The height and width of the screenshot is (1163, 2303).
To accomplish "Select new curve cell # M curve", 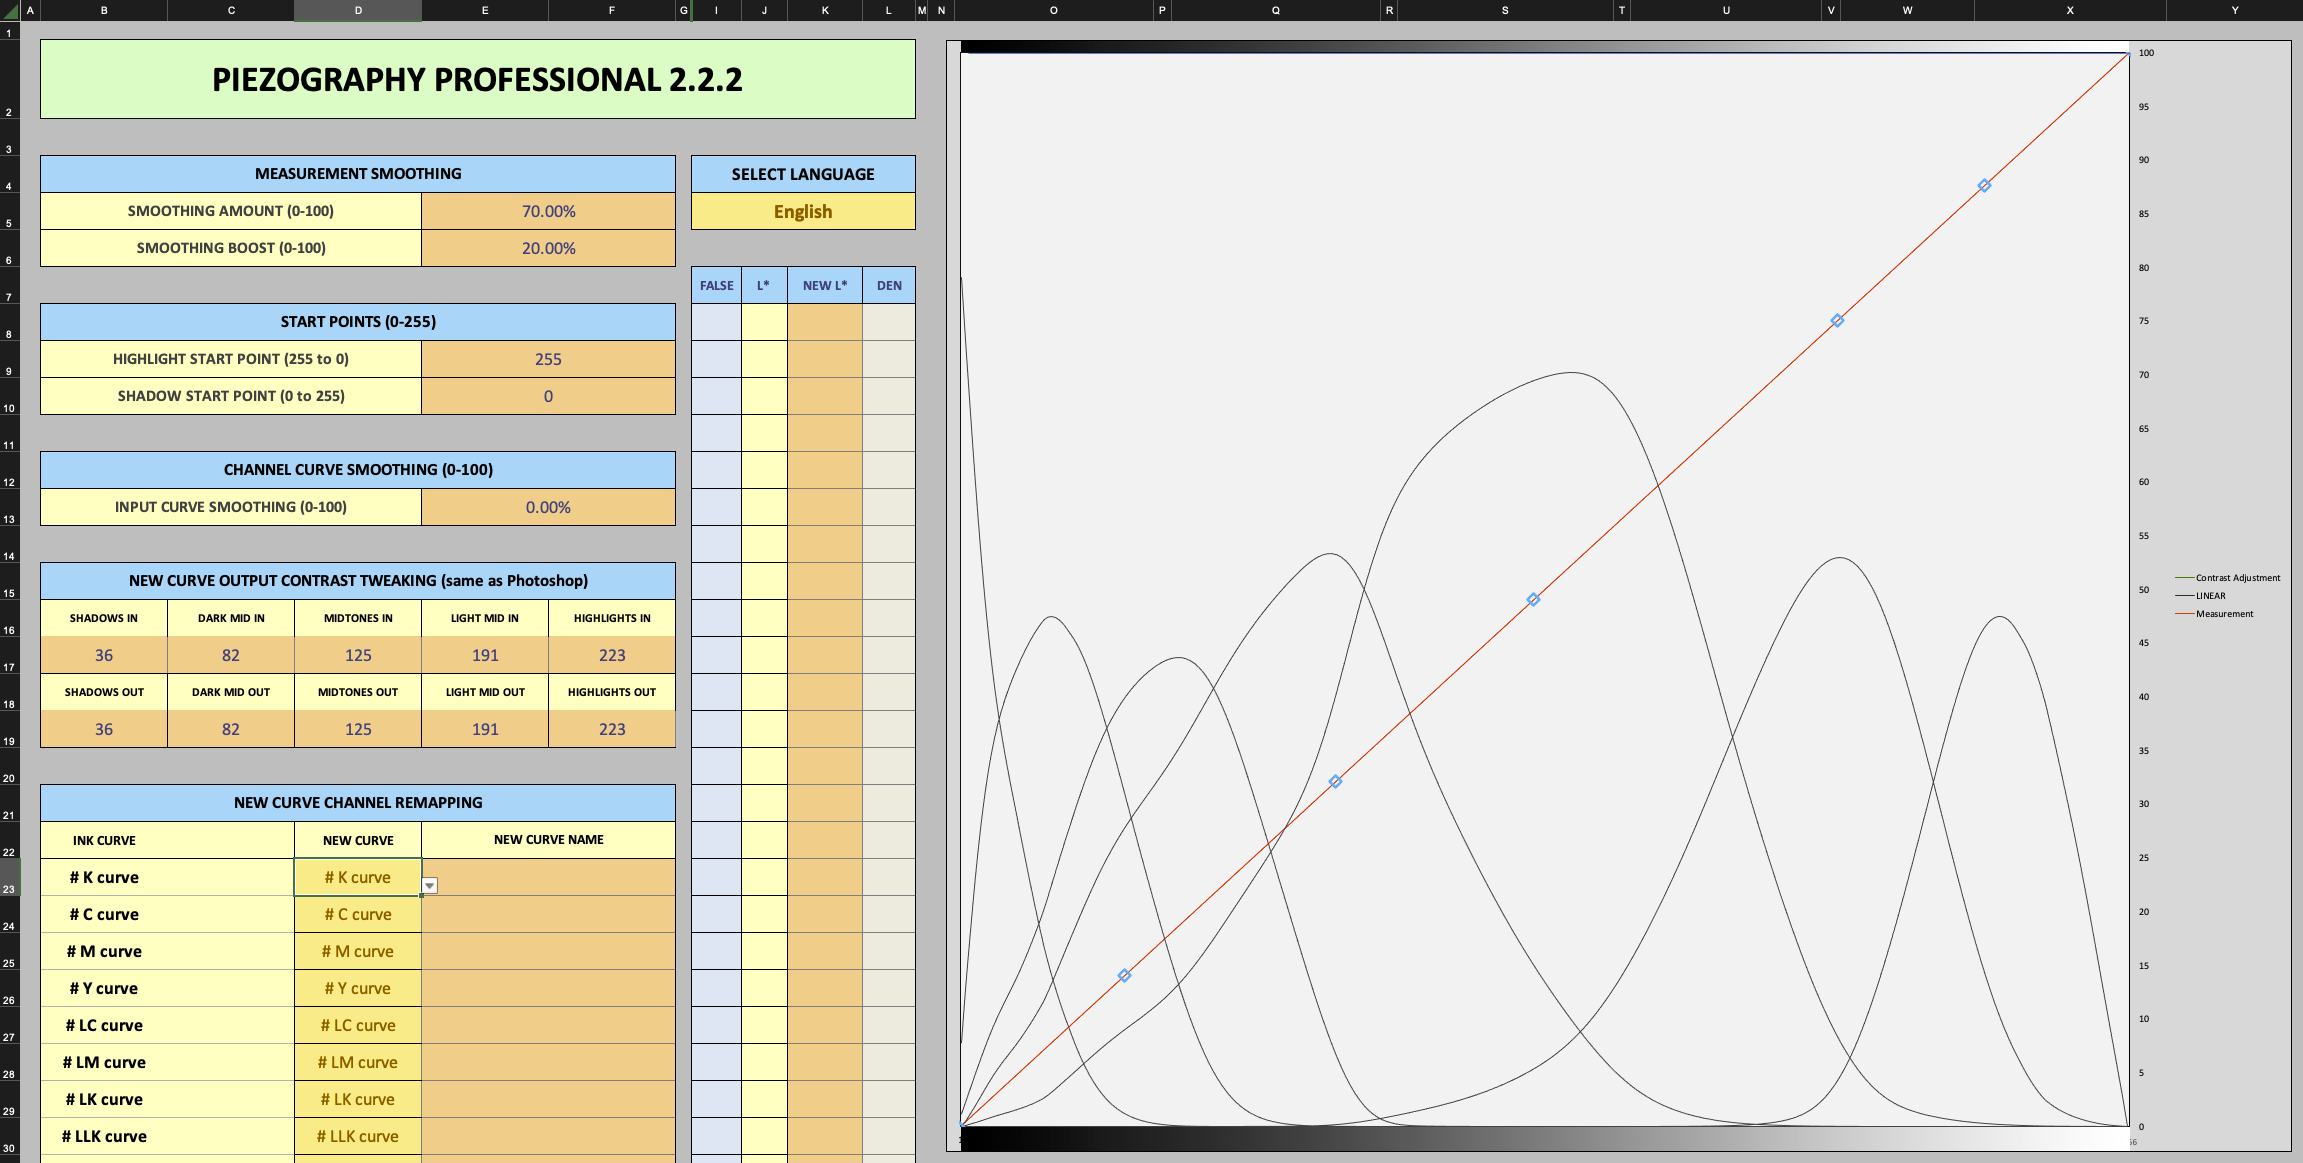I will tap(358, 951).
